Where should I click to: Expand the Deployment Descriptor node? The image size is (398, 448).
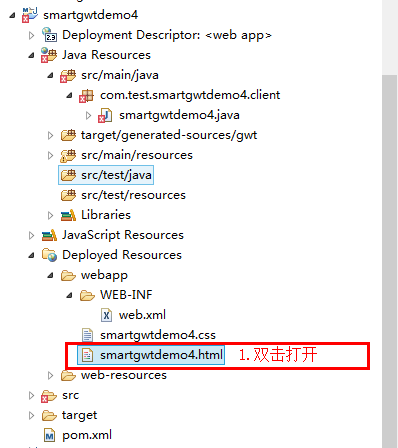(31, 35)
